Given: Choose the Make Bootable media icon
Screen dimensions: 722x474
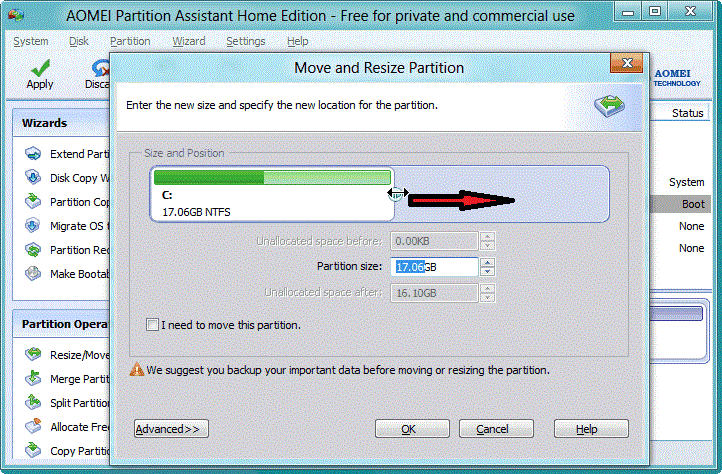Looking at the screenshot, I should pos(33,274).
